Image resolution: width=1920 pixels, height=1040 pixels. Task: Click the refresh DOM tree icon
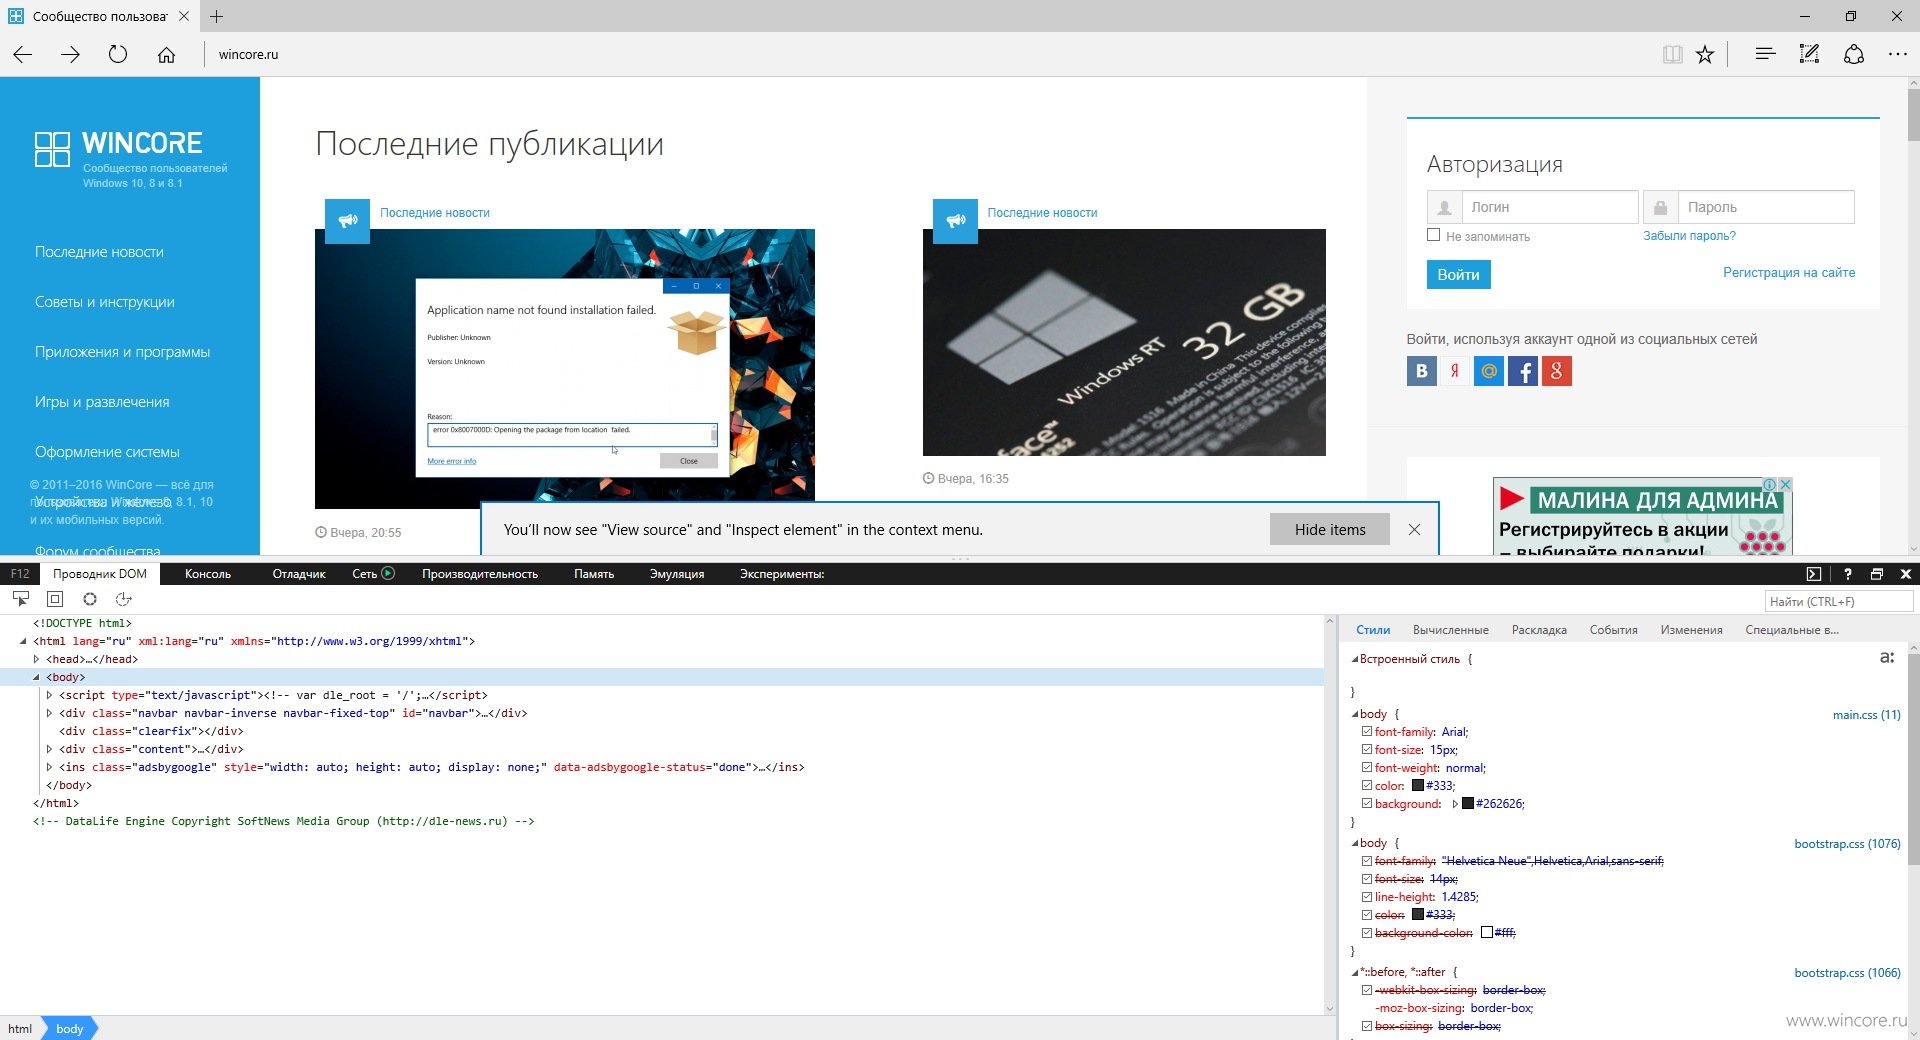[124, 599]
